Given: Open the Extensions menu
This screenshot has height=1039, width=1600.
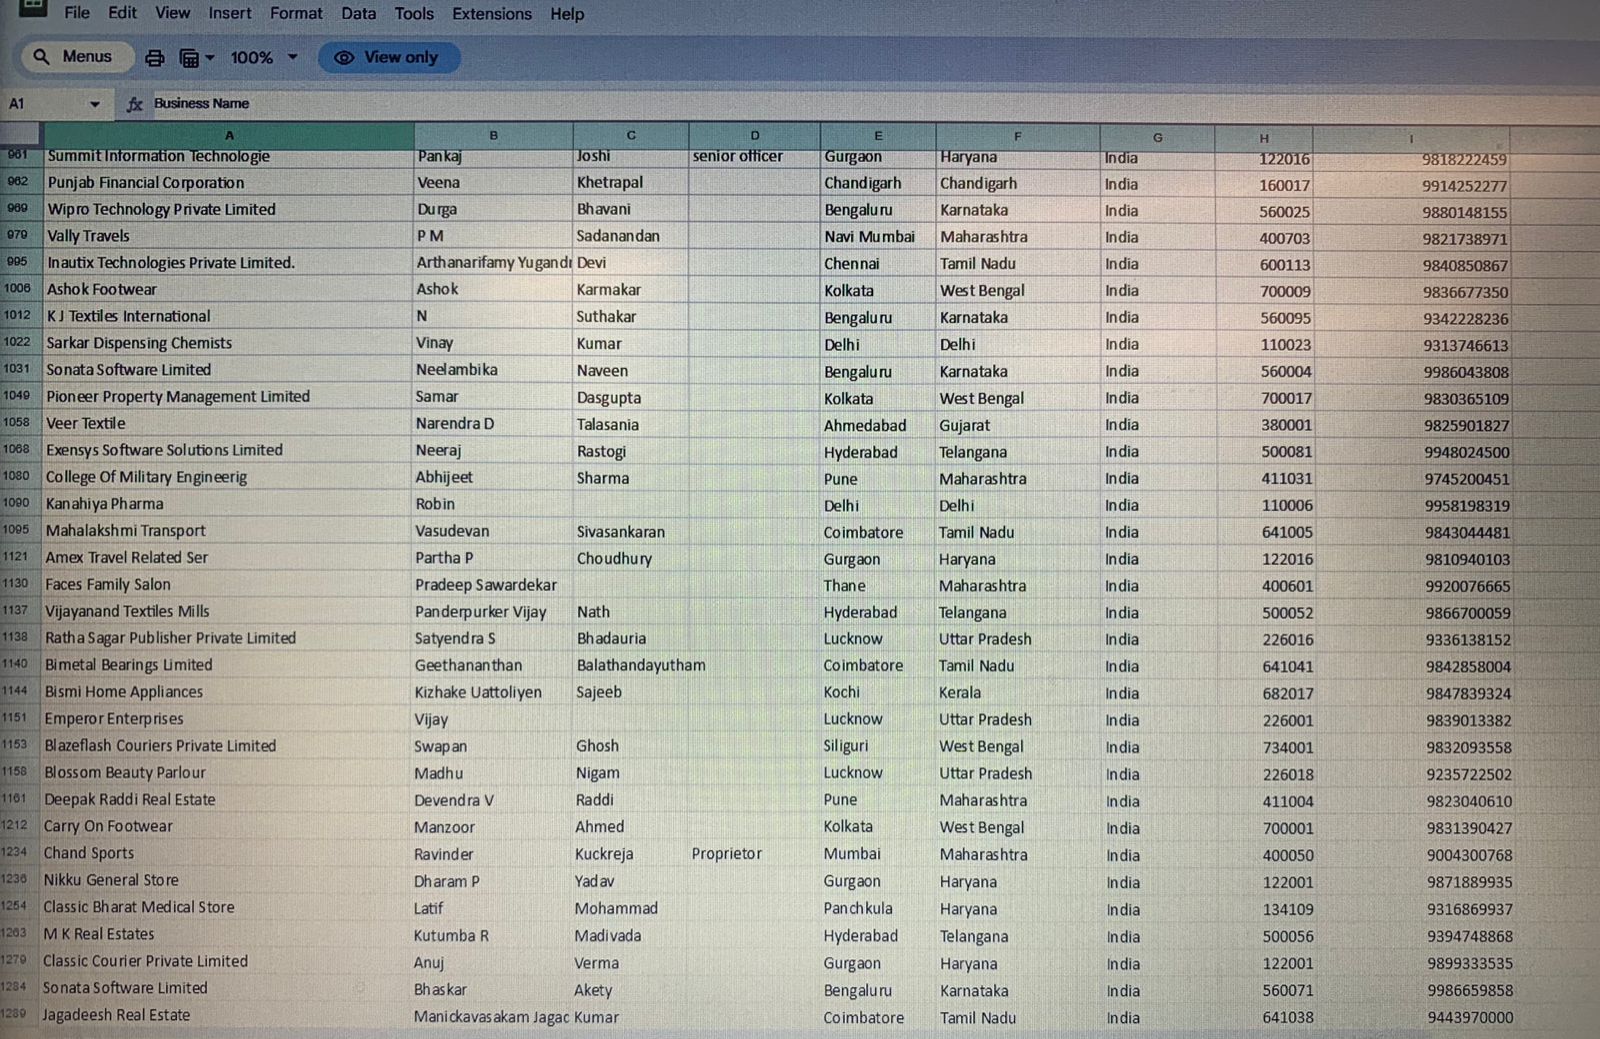Looking at the screenshot, I should [492, 13].
